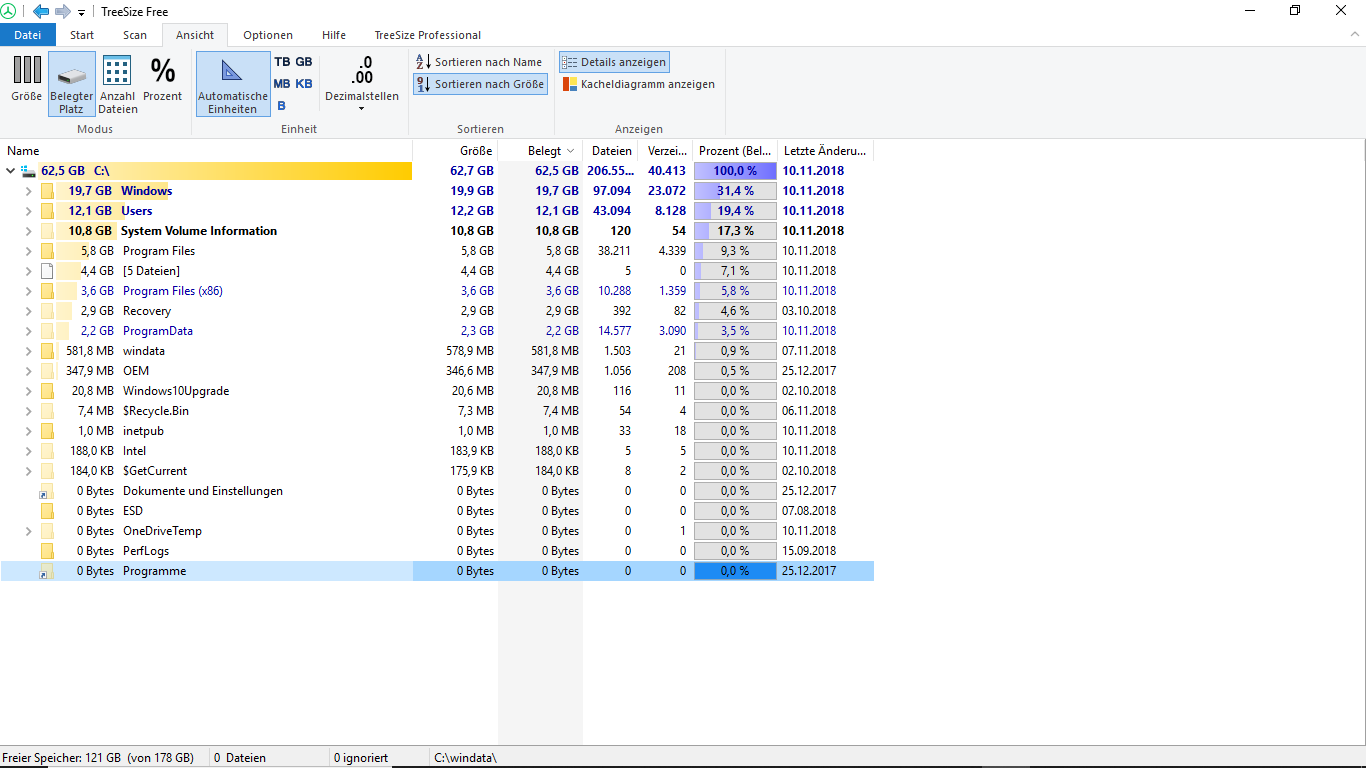This screenshot has width=1366, height=768.
Task: Click the OEM folder icon
Action: tap(47, 371)
